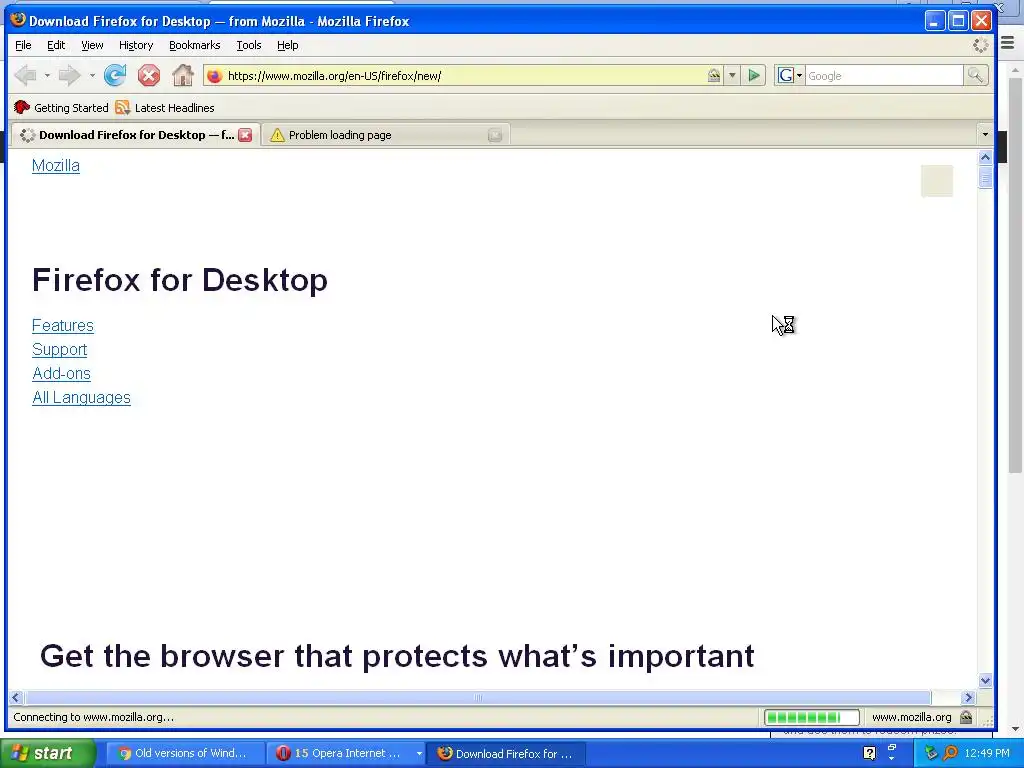The width and height of the screenshot is (1024, 768).
Task: Open the list all tabs dropdown
Action: tap(985, 135)
